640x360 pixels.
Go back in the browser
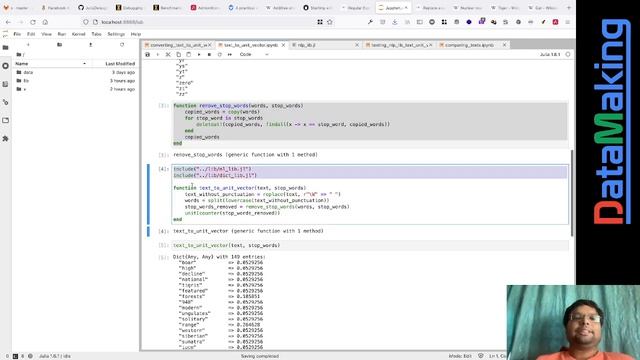[8, 22]
